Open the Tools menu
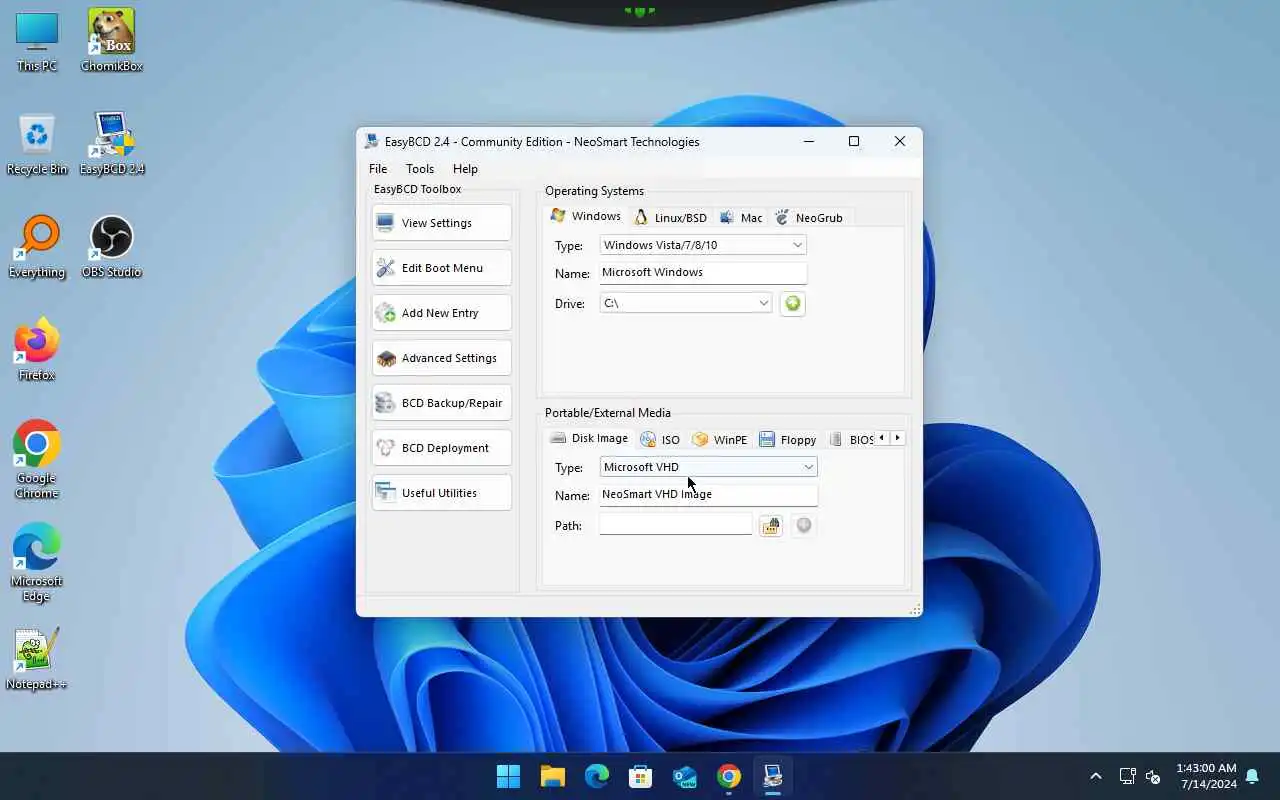The height and width of the screenshot is (800, 1280). pyautogui.click(x=420, y=169)
